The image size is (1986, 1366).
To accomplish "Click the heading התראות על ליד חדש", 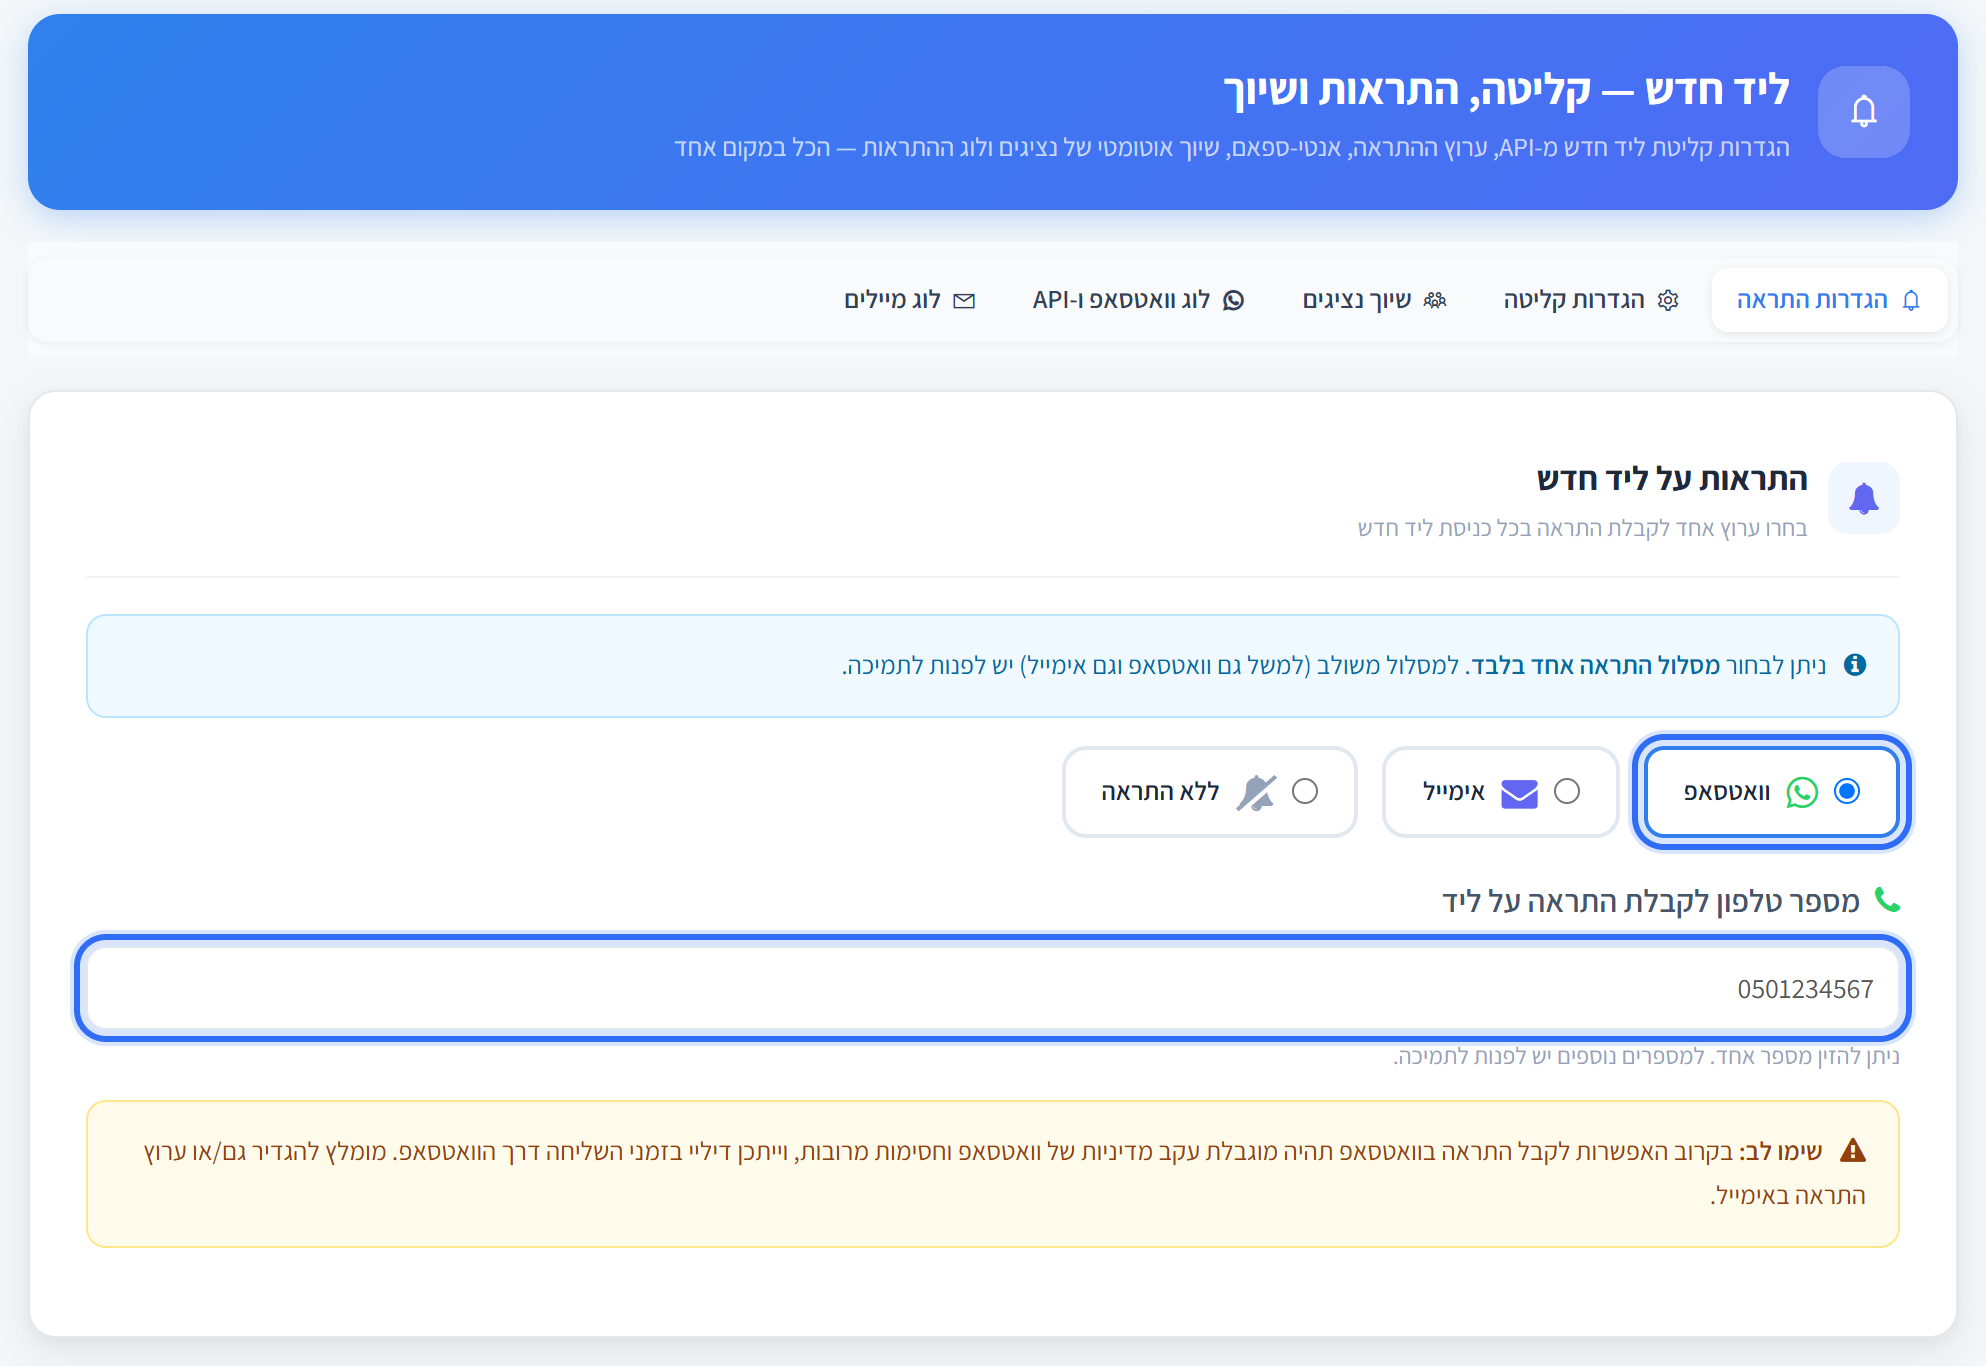I will [1672, 479].
